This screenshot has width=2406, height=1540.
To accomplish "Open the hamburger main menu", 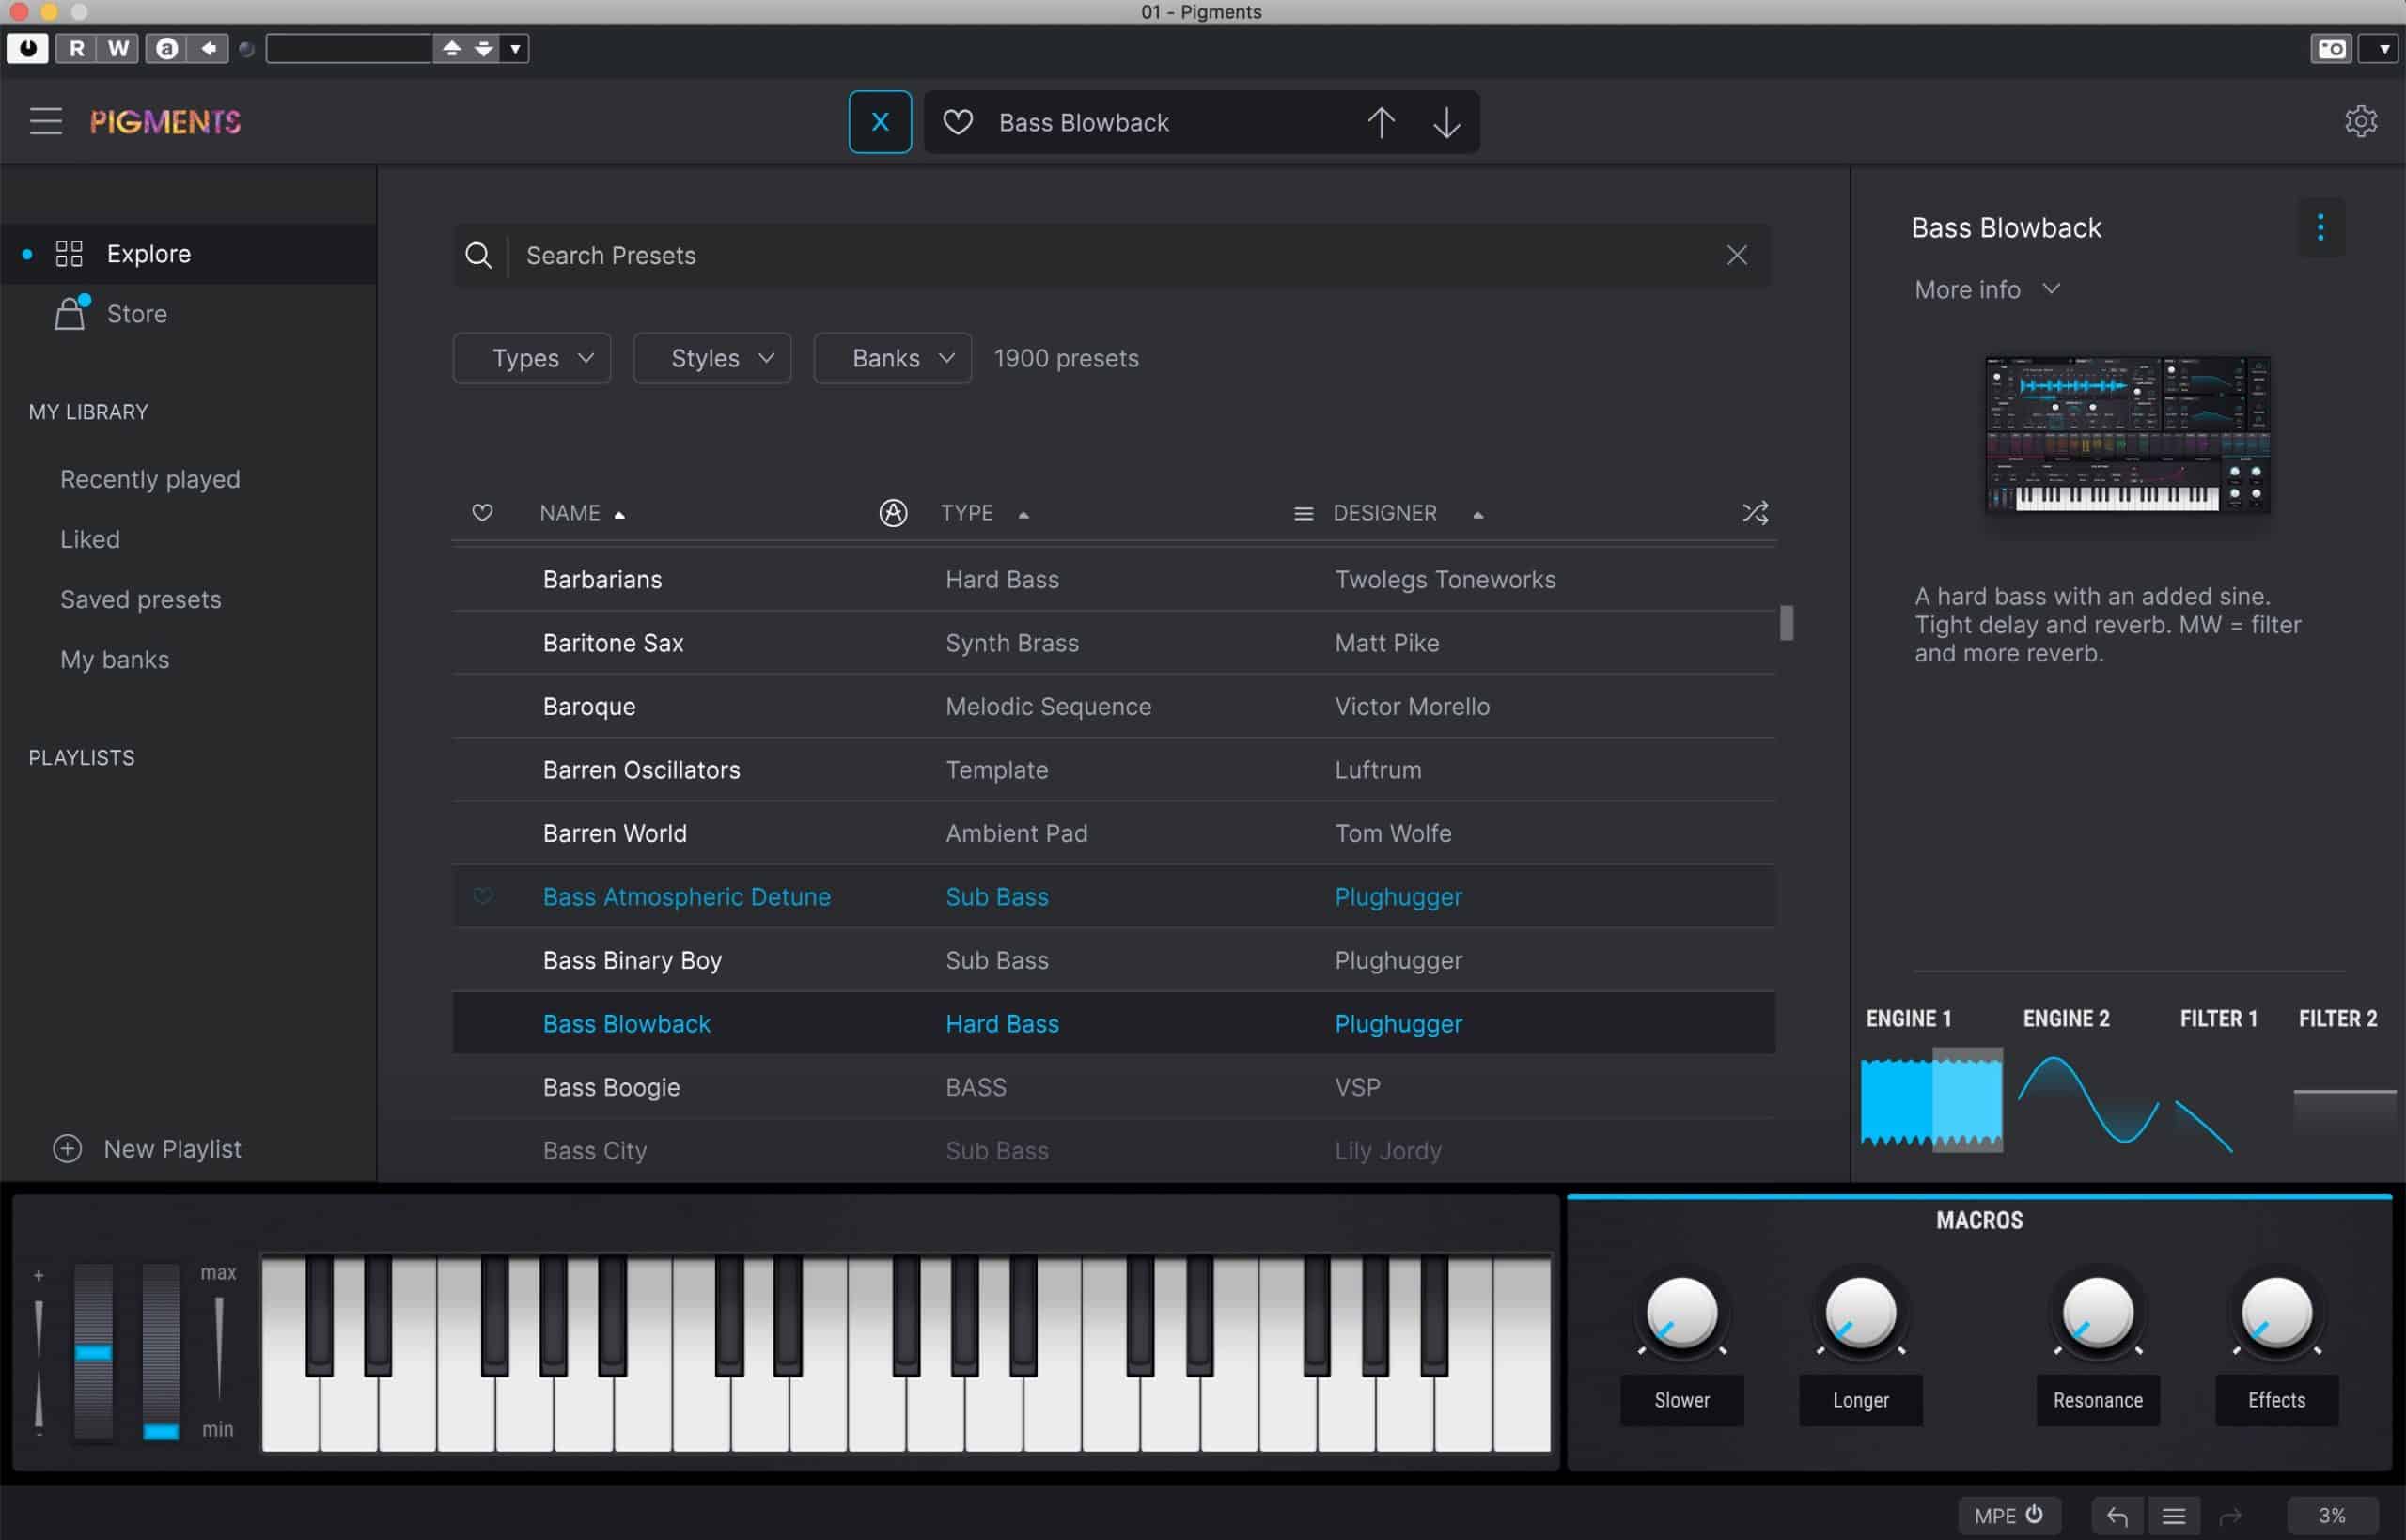I will tap(45, 121).
